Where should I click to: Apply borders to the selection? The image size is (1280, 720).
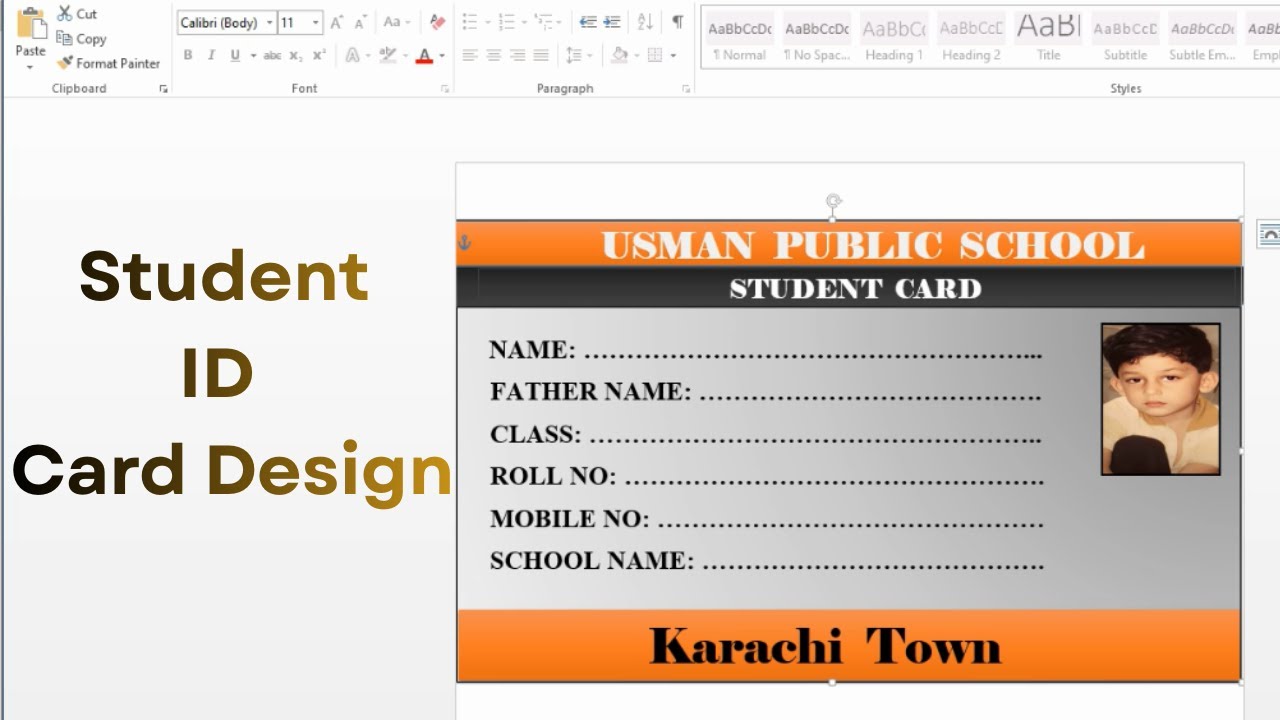[655, 56]
